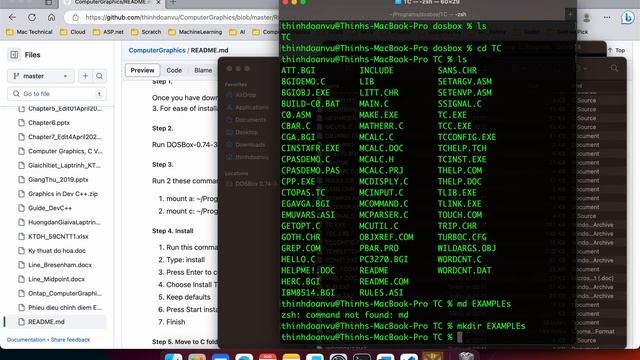Open the Documentation link
This screenshot has height=360, width=640.
(x=26, y=340)
